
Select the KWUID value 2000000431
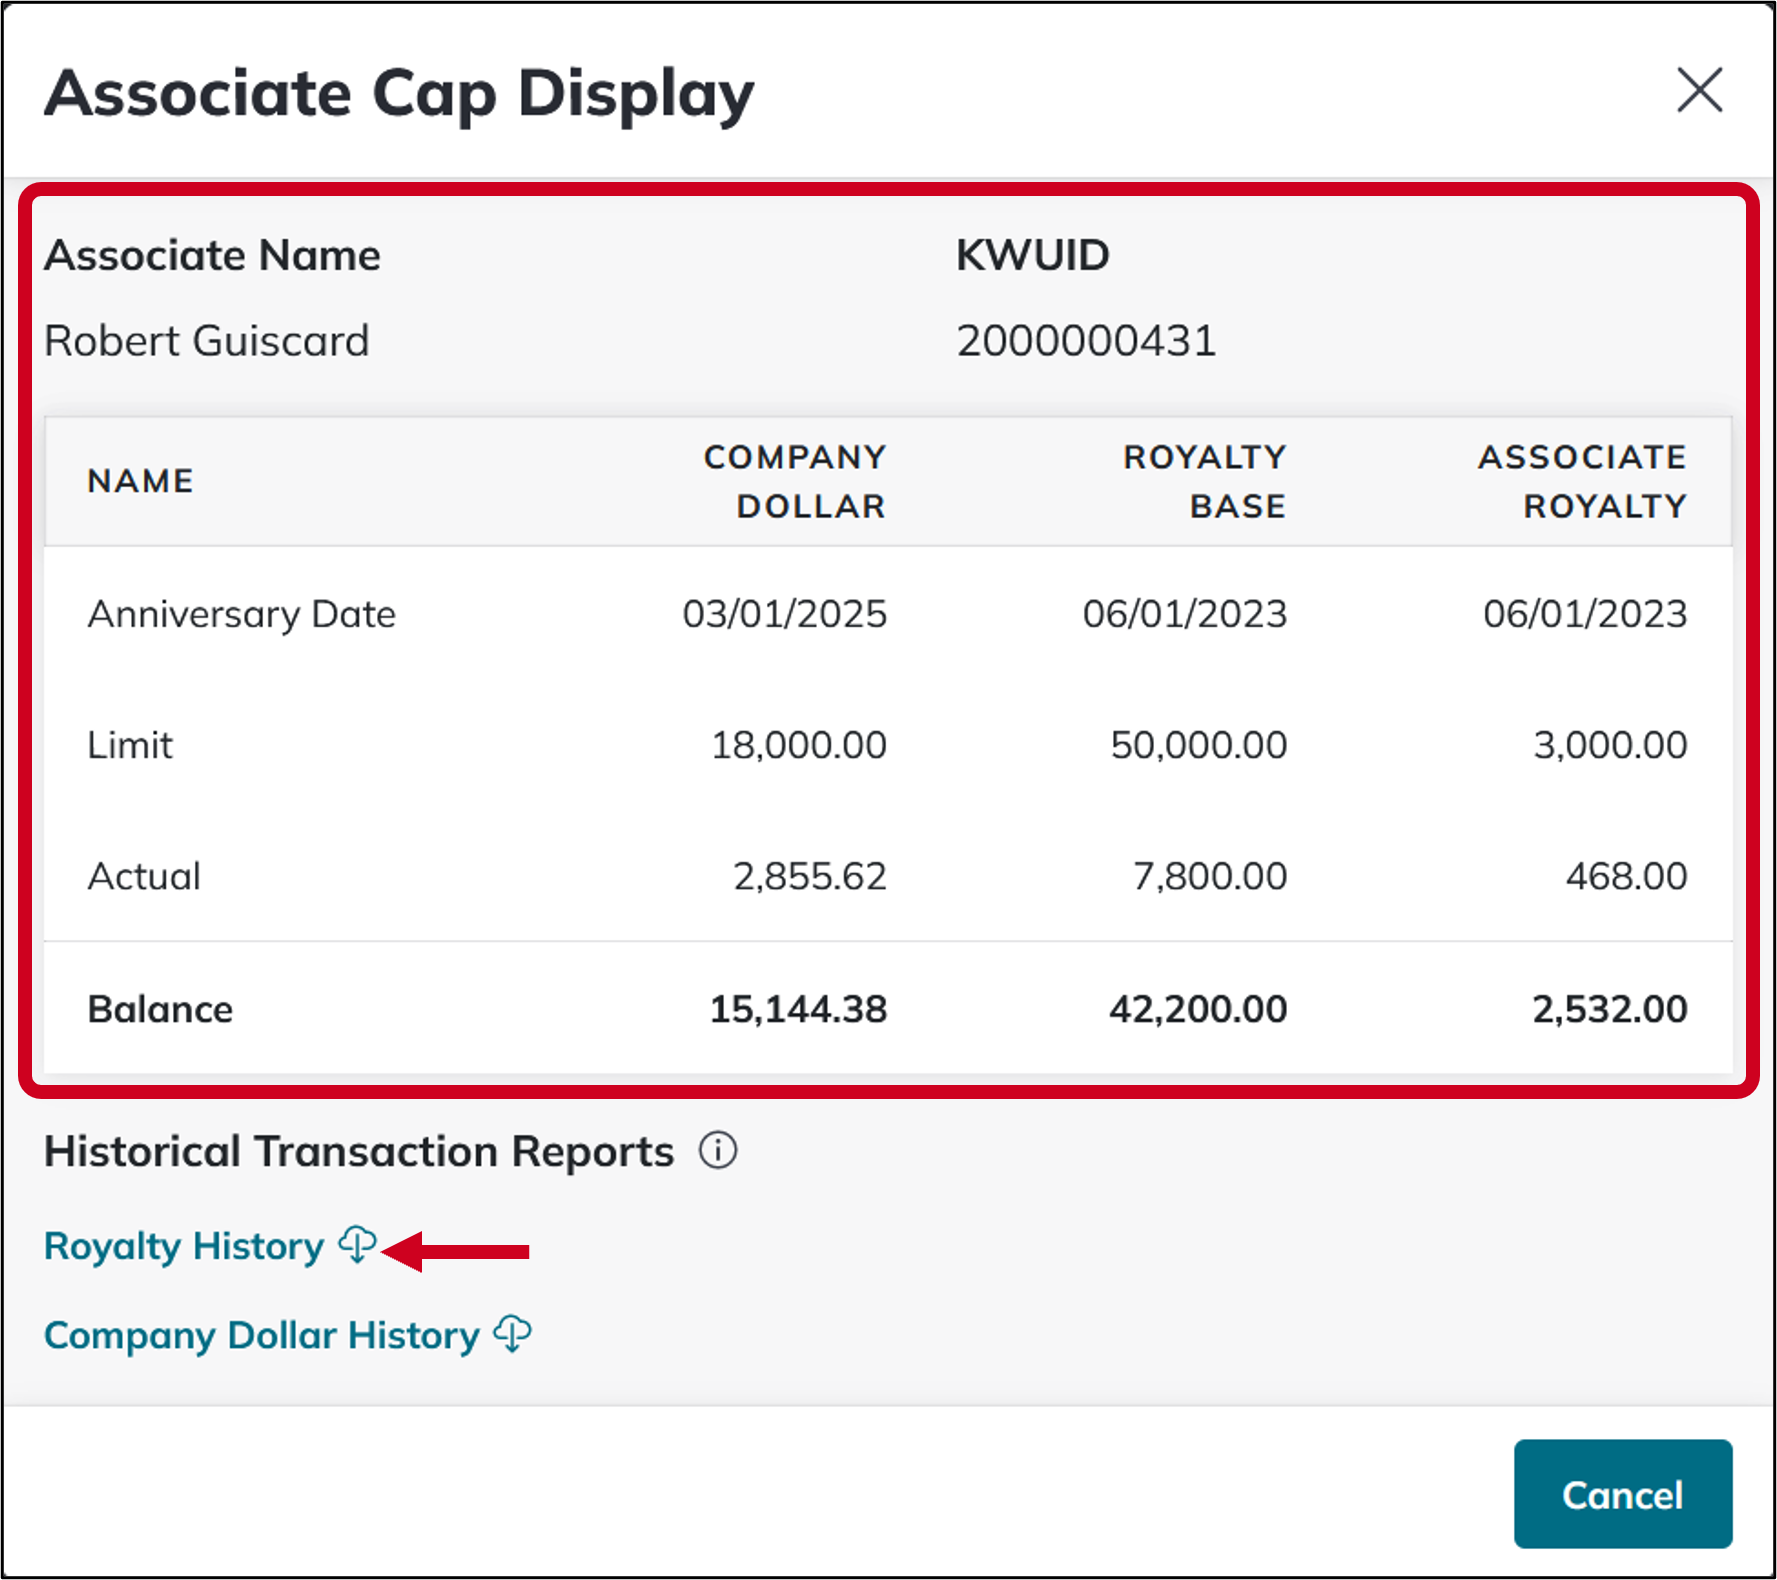1086,341
